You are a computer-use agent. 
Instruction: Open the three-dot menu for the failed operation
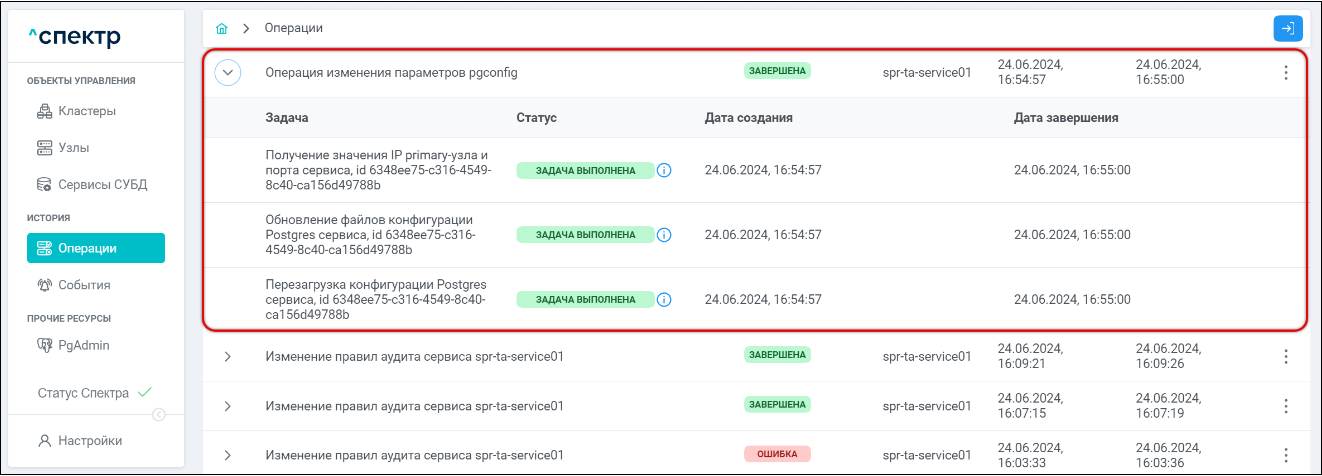coord(1286,455)
